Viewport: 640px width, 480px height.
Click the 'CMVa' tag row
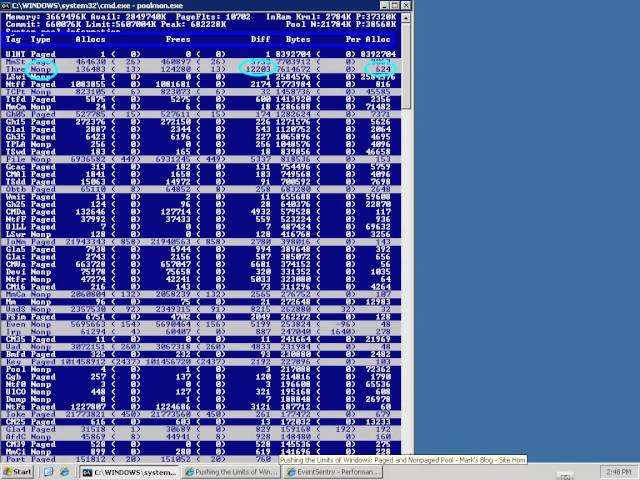pos(200,264)
